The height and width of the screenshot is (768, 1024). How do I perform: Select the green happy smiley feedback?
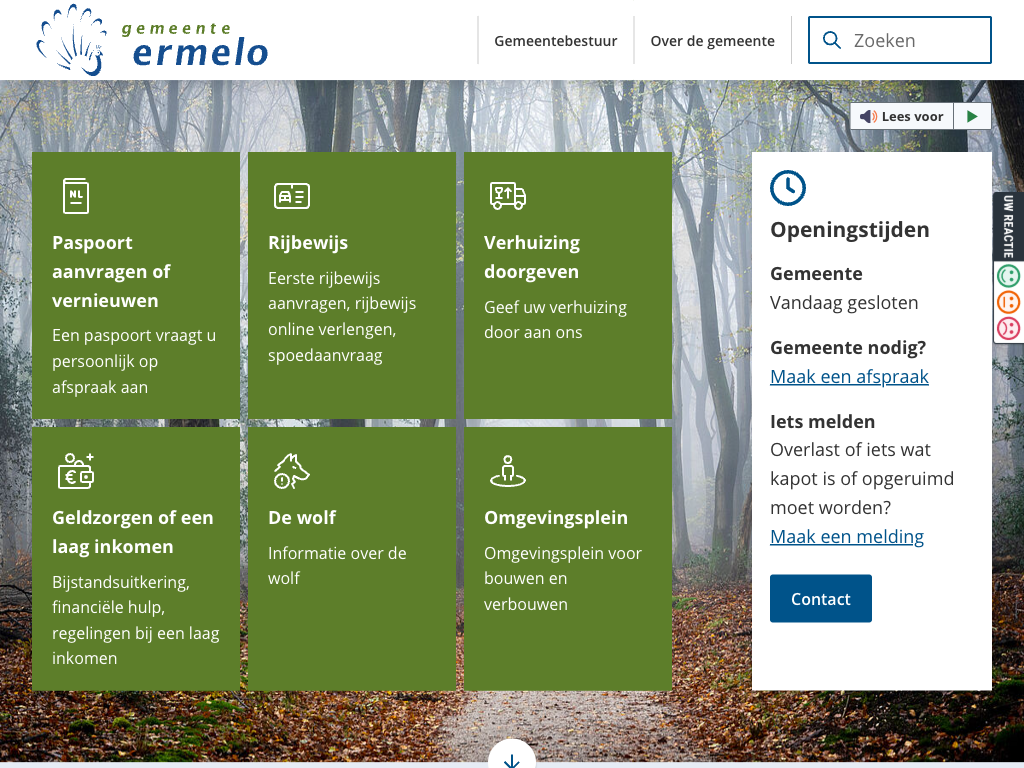[1008, 276]
